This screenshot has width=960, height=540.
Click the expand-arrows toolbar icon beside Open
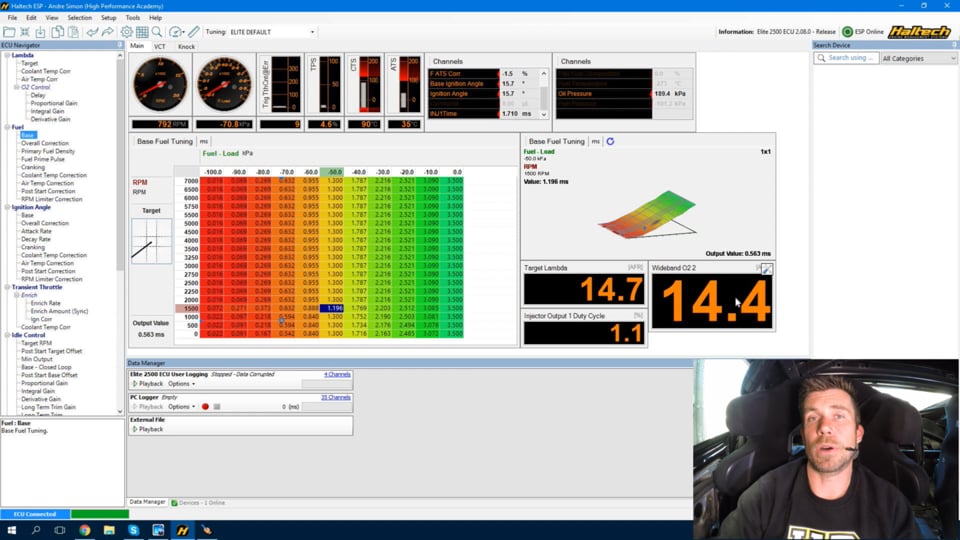pos(25,32)
